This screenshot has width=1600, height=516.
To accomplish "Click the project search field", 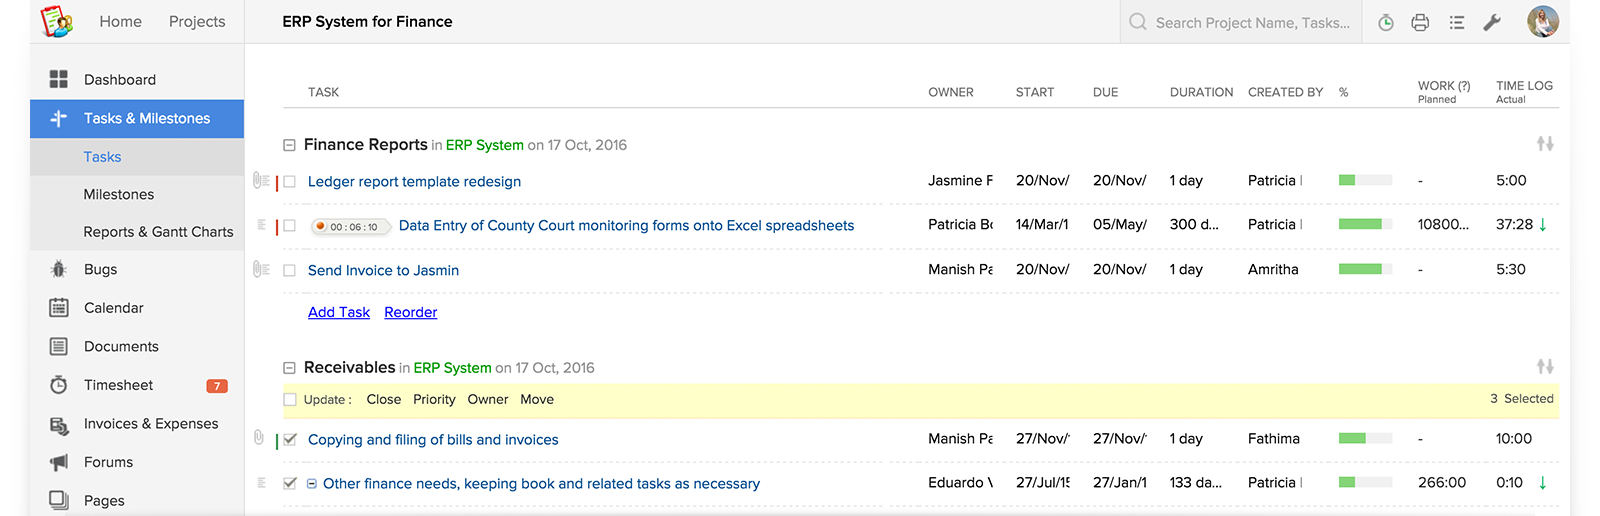I will 1252,22.
